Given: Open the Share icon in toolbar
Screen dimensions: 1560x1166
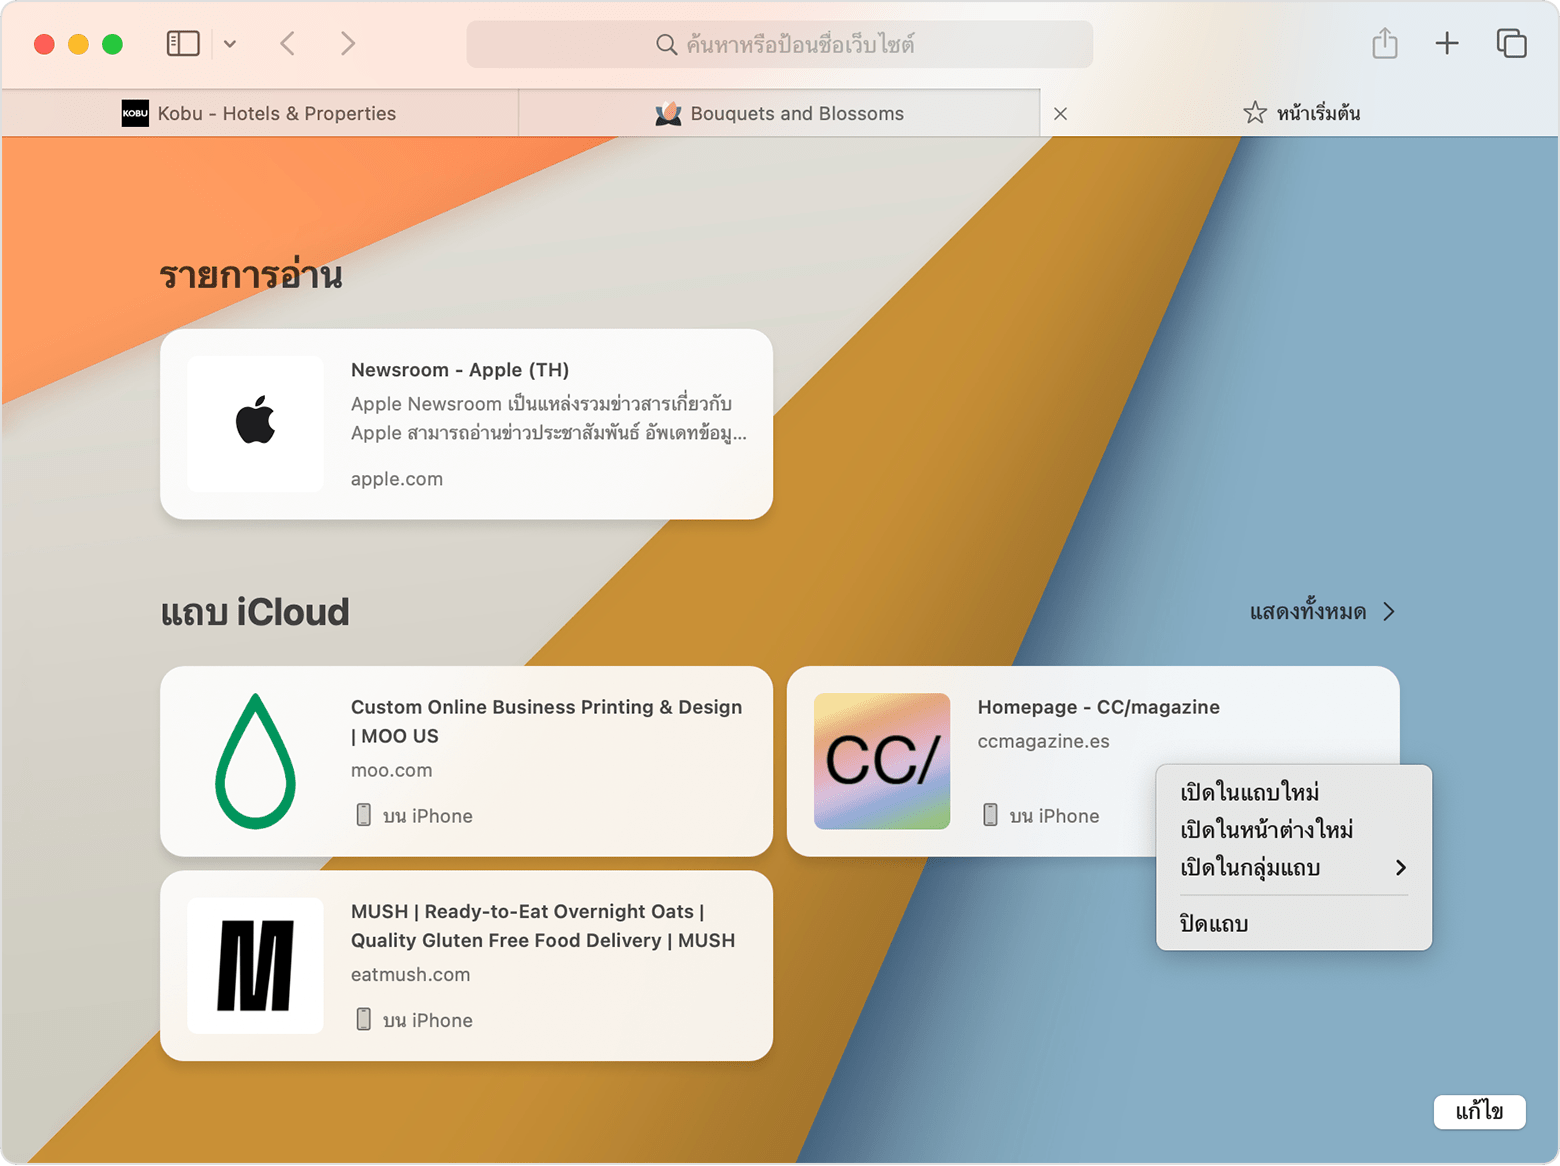Looking at the screenshot, I should 1385,43.
